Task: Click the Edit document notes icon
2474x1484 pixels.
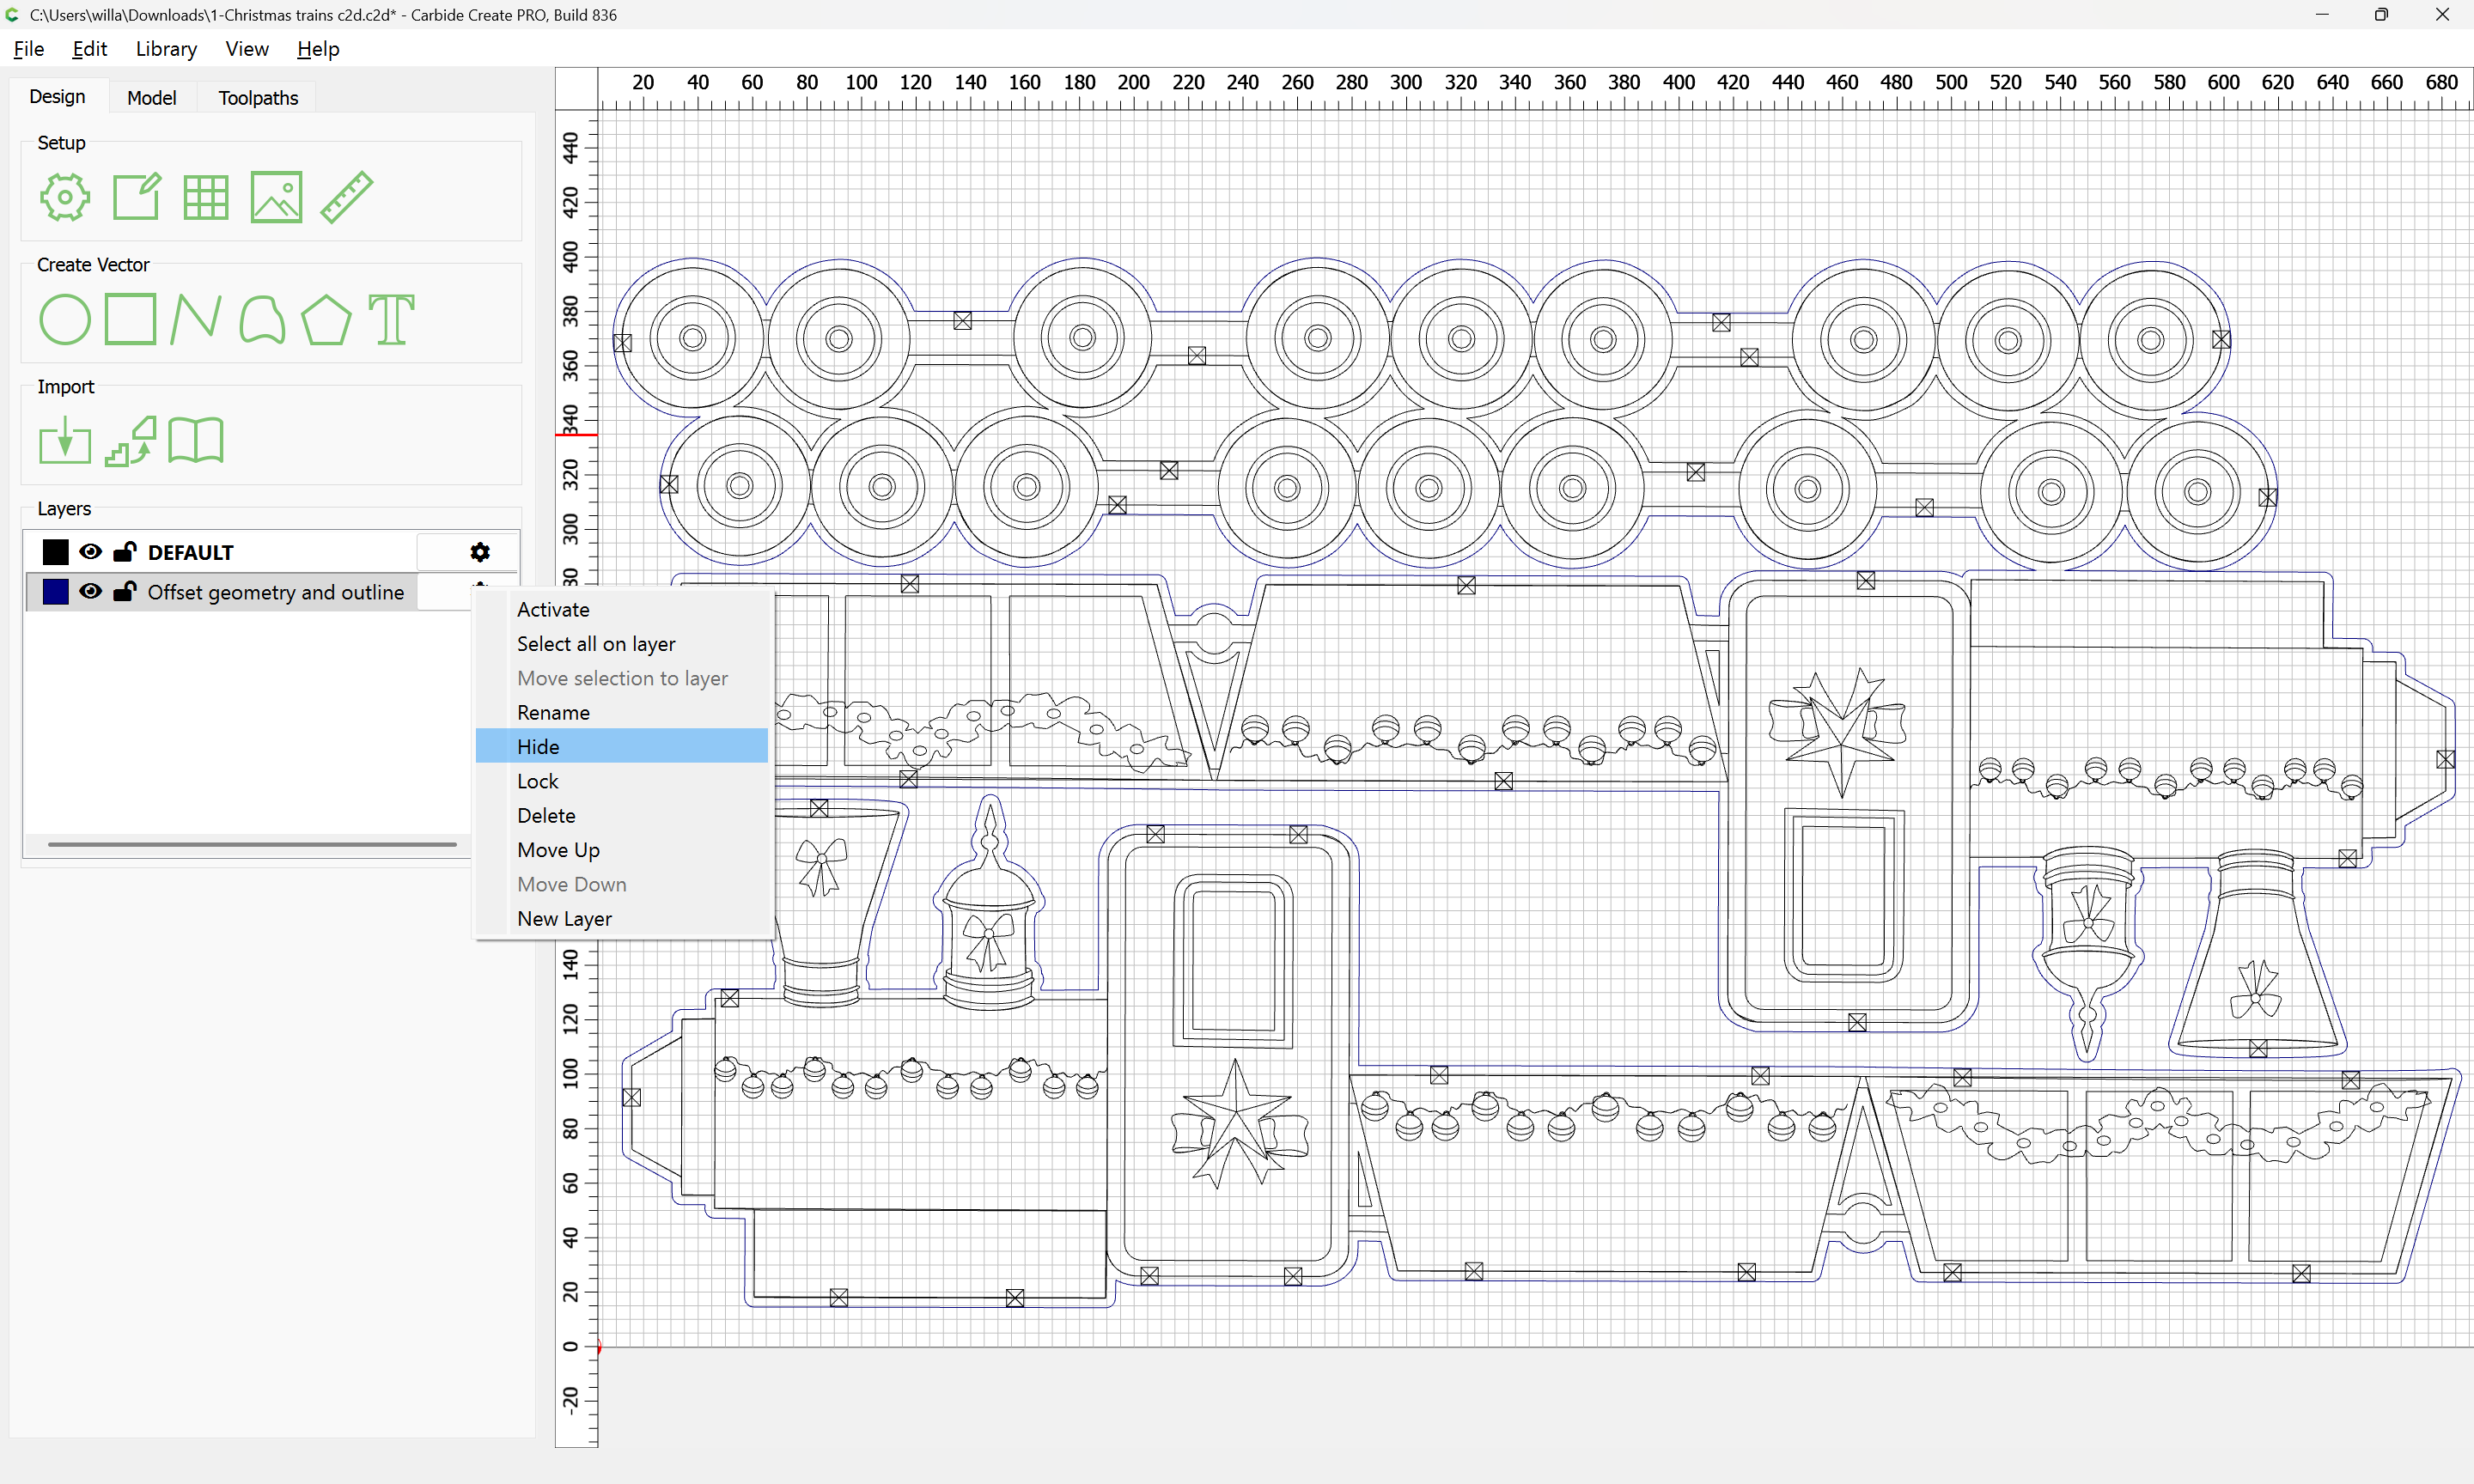Action: tap(136, 197)
